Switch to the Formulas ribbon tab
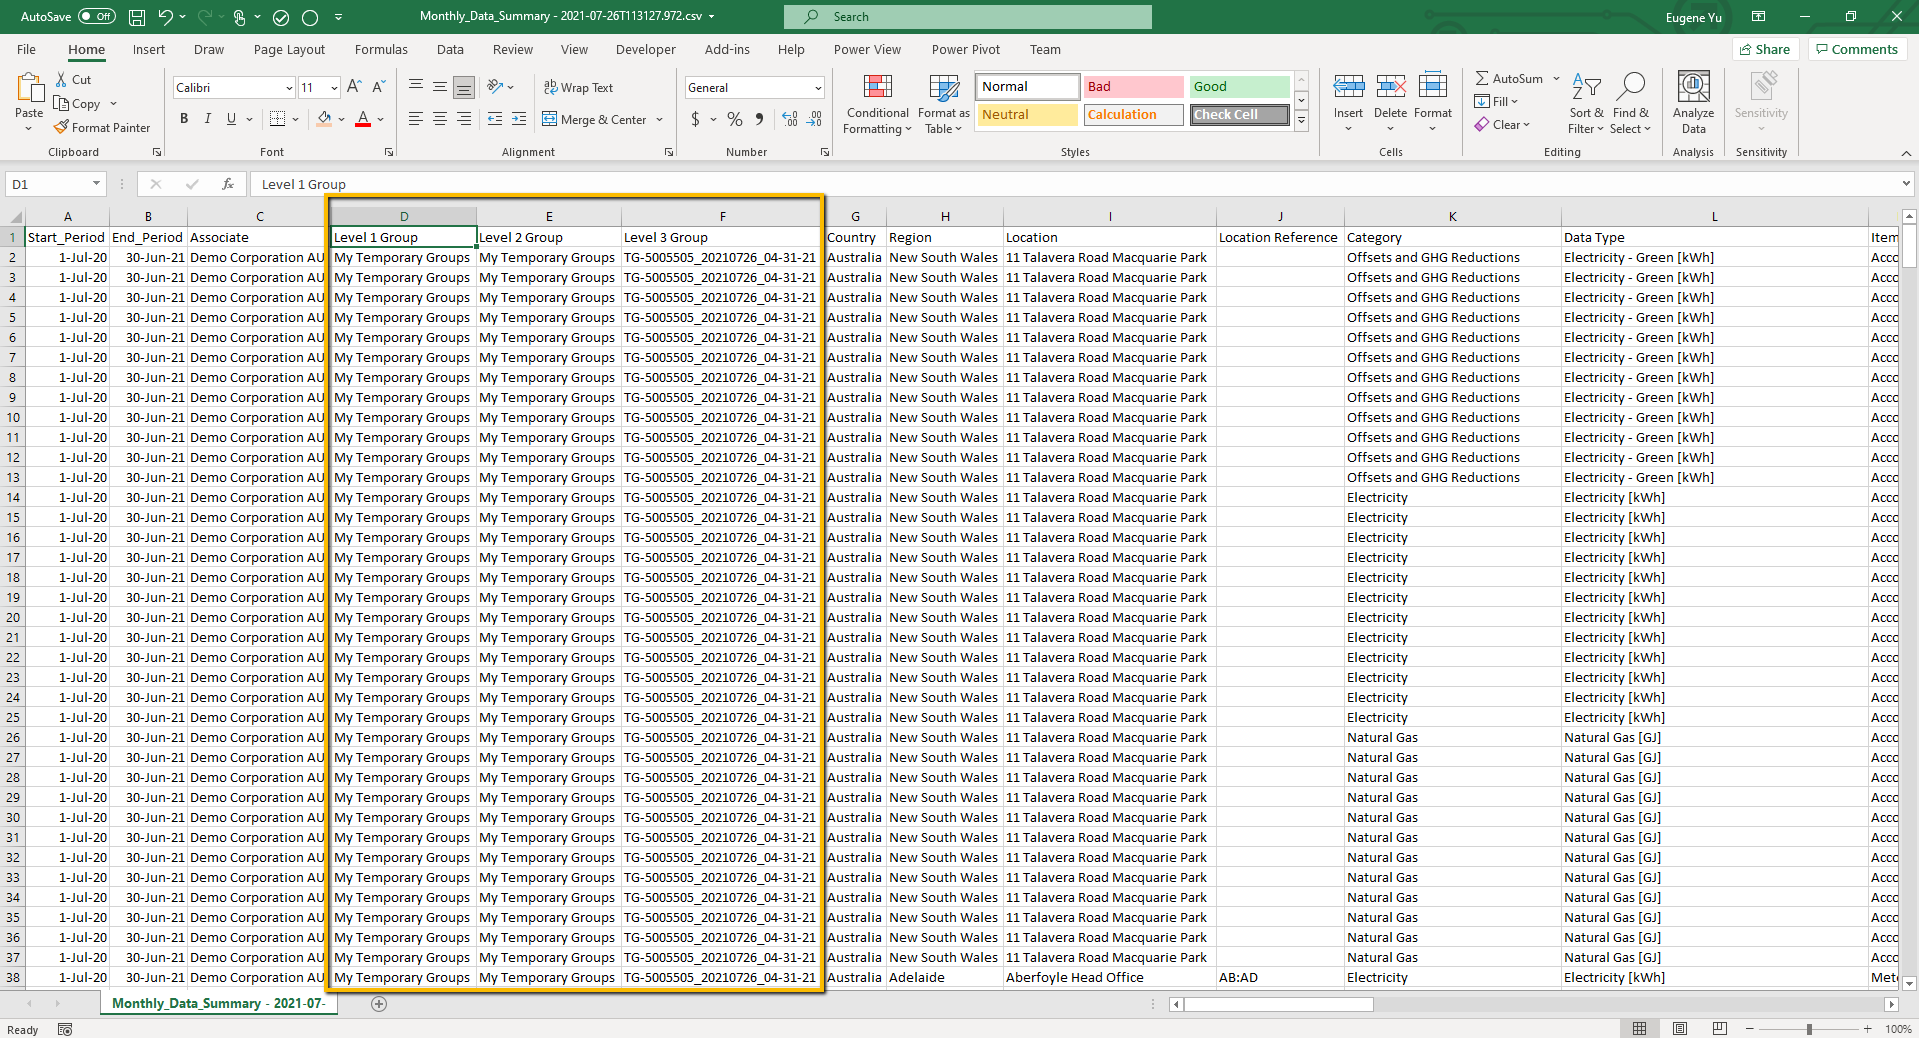1919x1038 pixels. click(381, 50)
